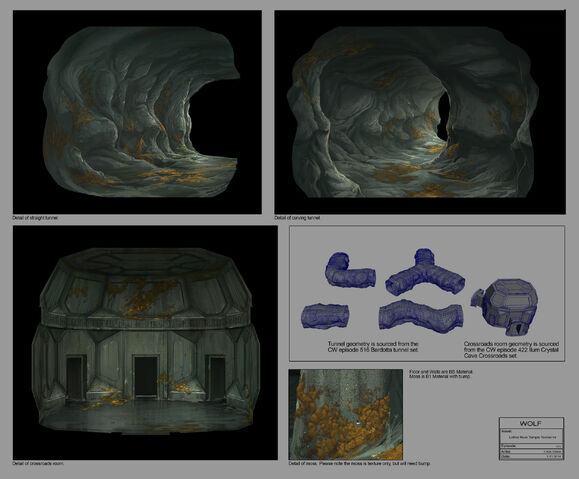Click the wavy S-curve tunnel wireframe model
The height and width of the screenshot is (479, 579).
421,316
